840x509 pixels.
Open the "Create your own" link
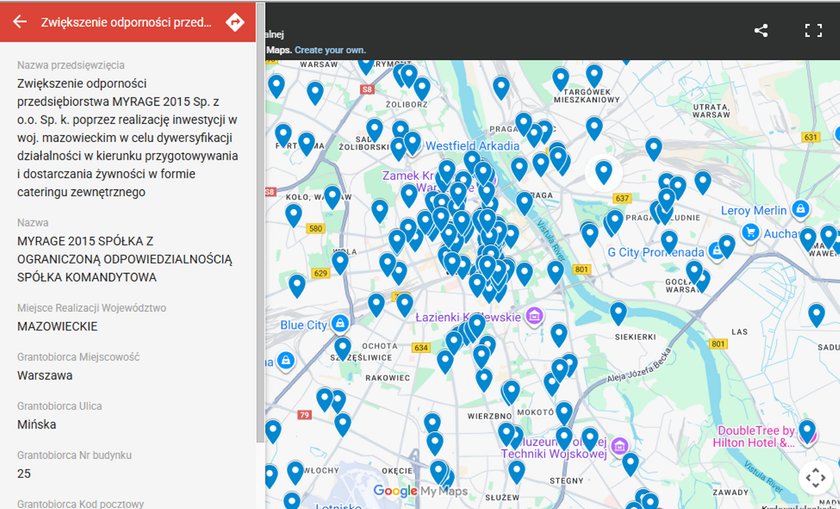(x=330, y=50)
